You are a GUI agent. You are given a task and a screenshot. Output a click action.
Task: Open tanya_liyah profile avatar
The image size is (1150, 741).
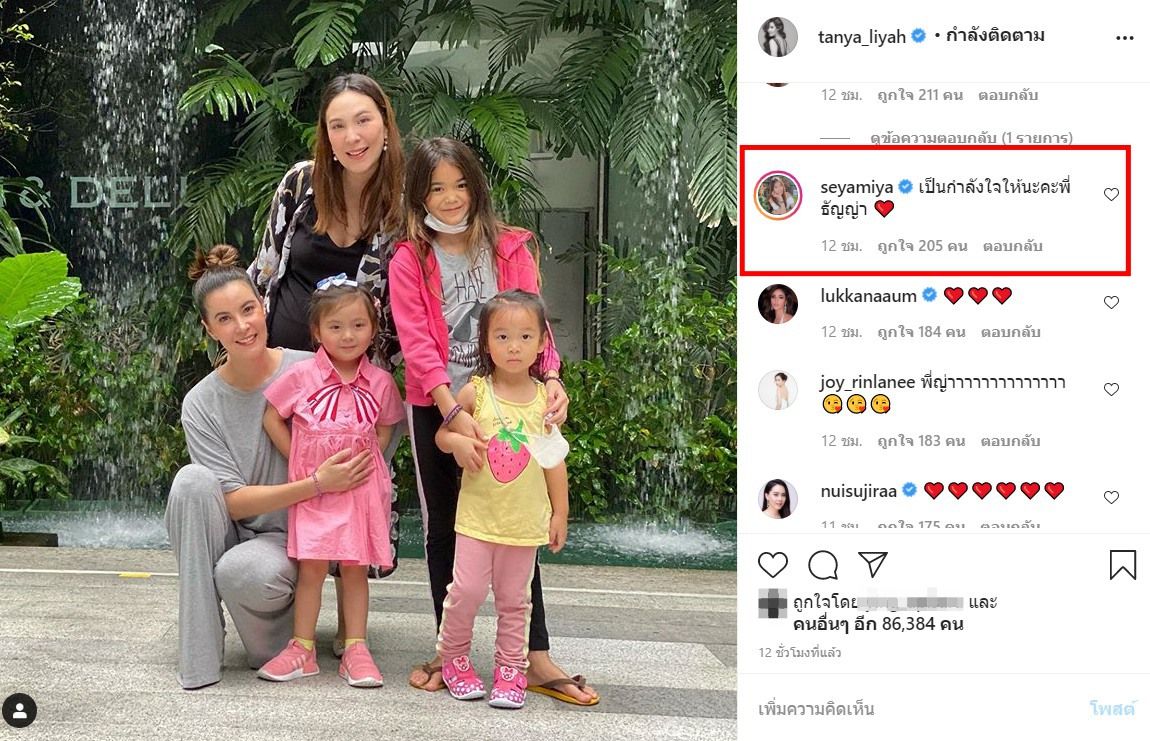777,37
